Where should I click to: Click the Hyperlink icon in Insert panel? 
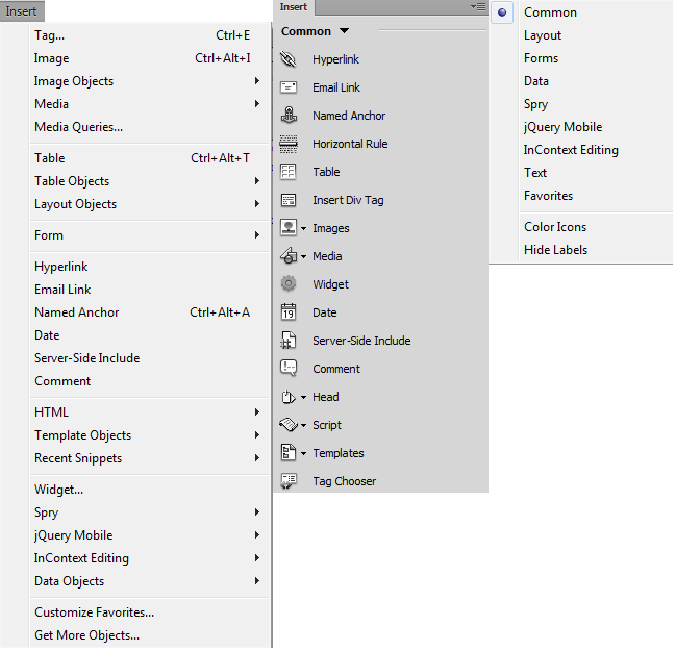click(x=289, y=60)
